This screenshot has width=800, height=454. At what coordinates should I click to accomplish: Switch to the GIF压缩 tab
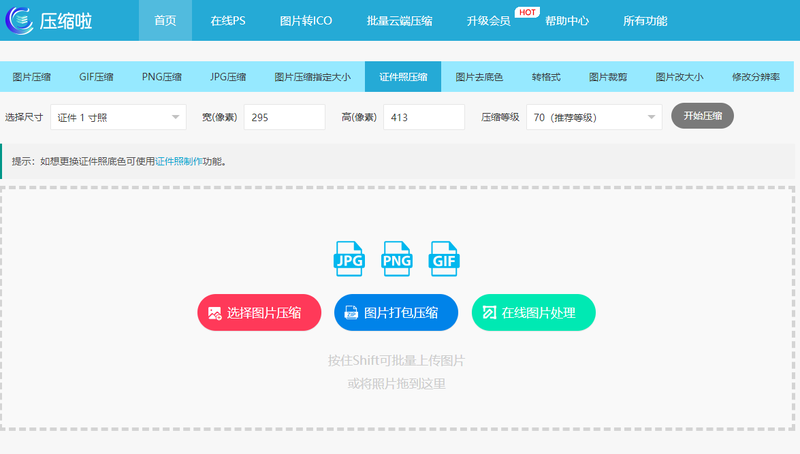(96, 77)
